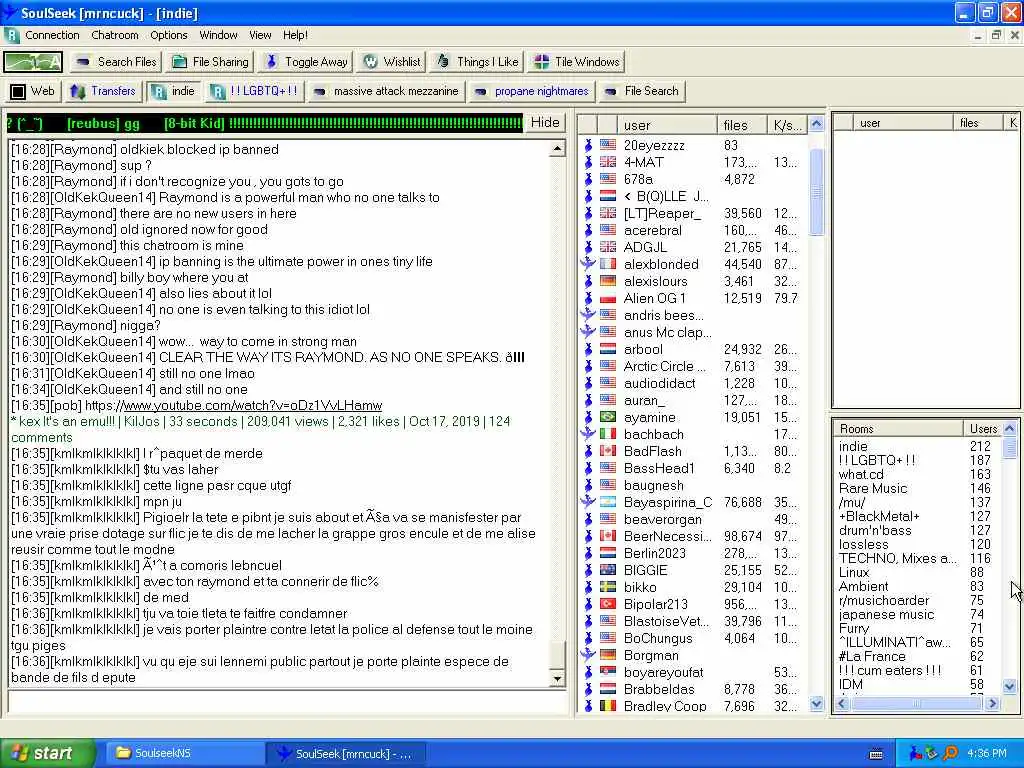Click the status icon beside andris bees

[x=588, y=315]
